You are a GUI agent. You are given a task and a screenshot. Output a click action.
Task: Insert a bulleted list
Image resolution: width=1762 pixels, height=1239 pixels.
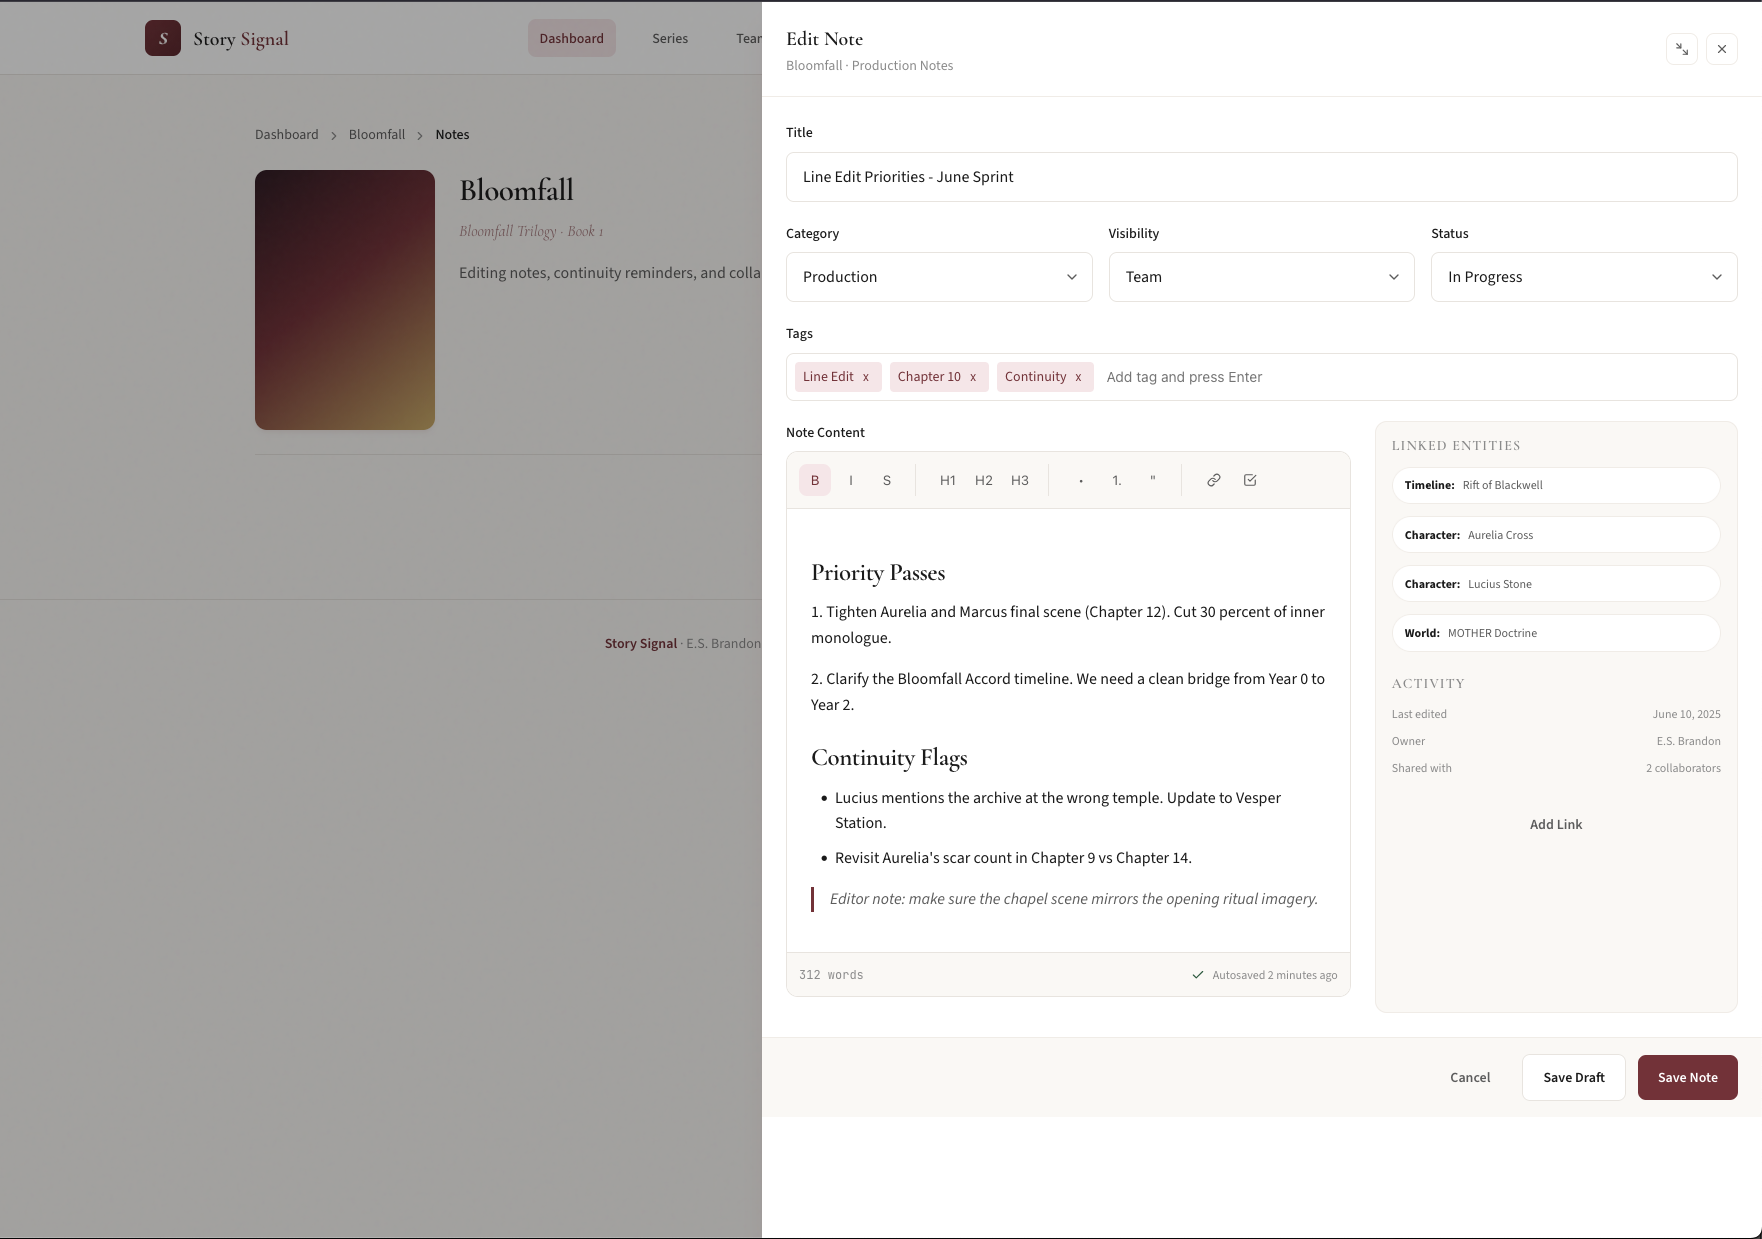(1081, 481)
